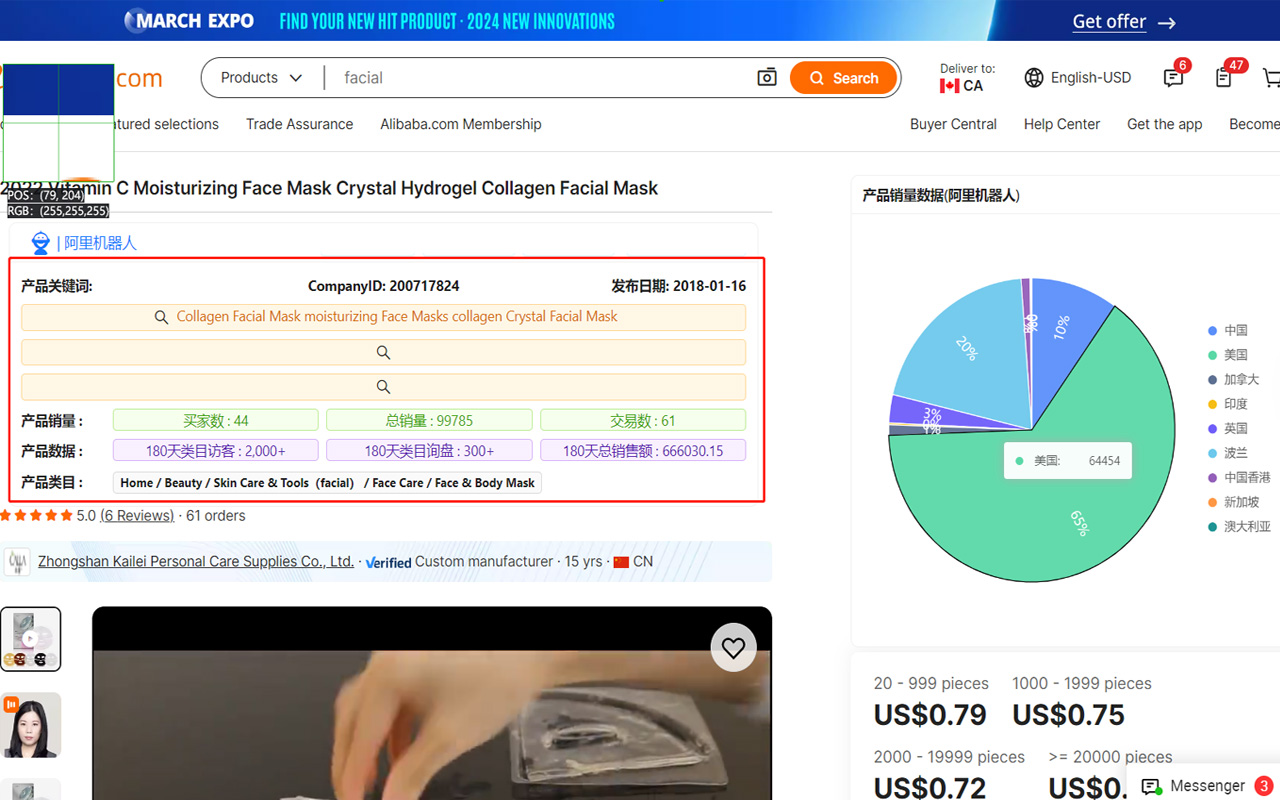1280x800 pixels.
Task: Click the five-star rating icons
Action: pos(36,516)
